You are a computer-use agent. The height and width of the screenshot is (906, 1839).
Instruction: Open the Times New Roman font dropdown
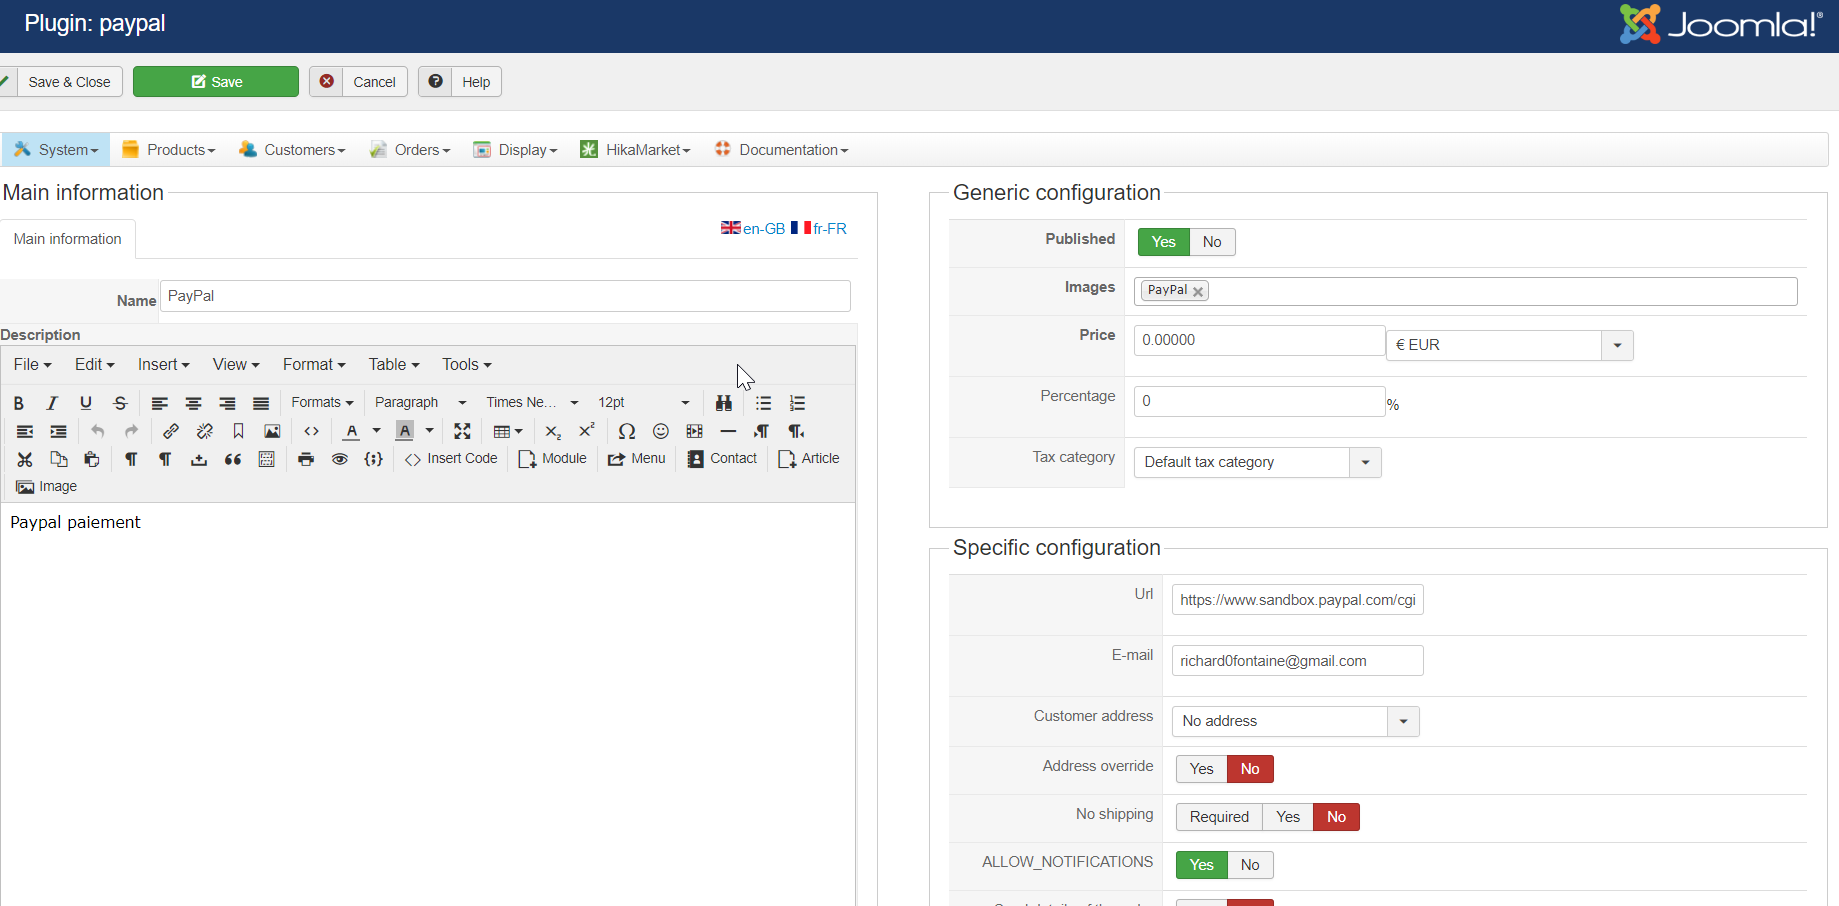[x=532, y=403]
